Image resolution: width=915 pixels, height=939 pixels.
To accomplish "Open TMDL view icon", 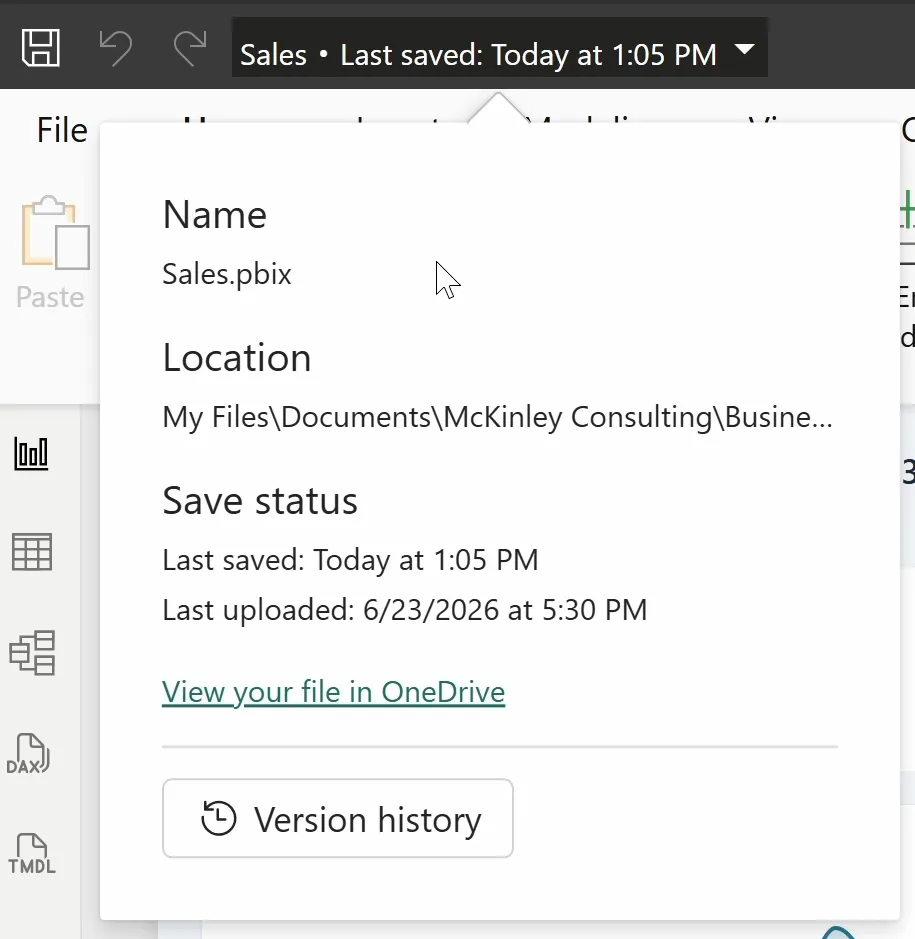I will [32, 853].
